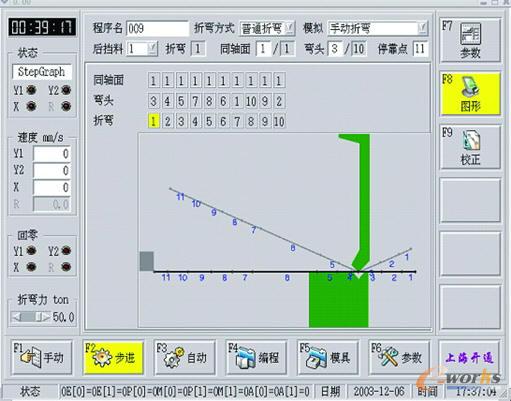Toggle the Y1 status indicator under 状态

pos(31,90)
